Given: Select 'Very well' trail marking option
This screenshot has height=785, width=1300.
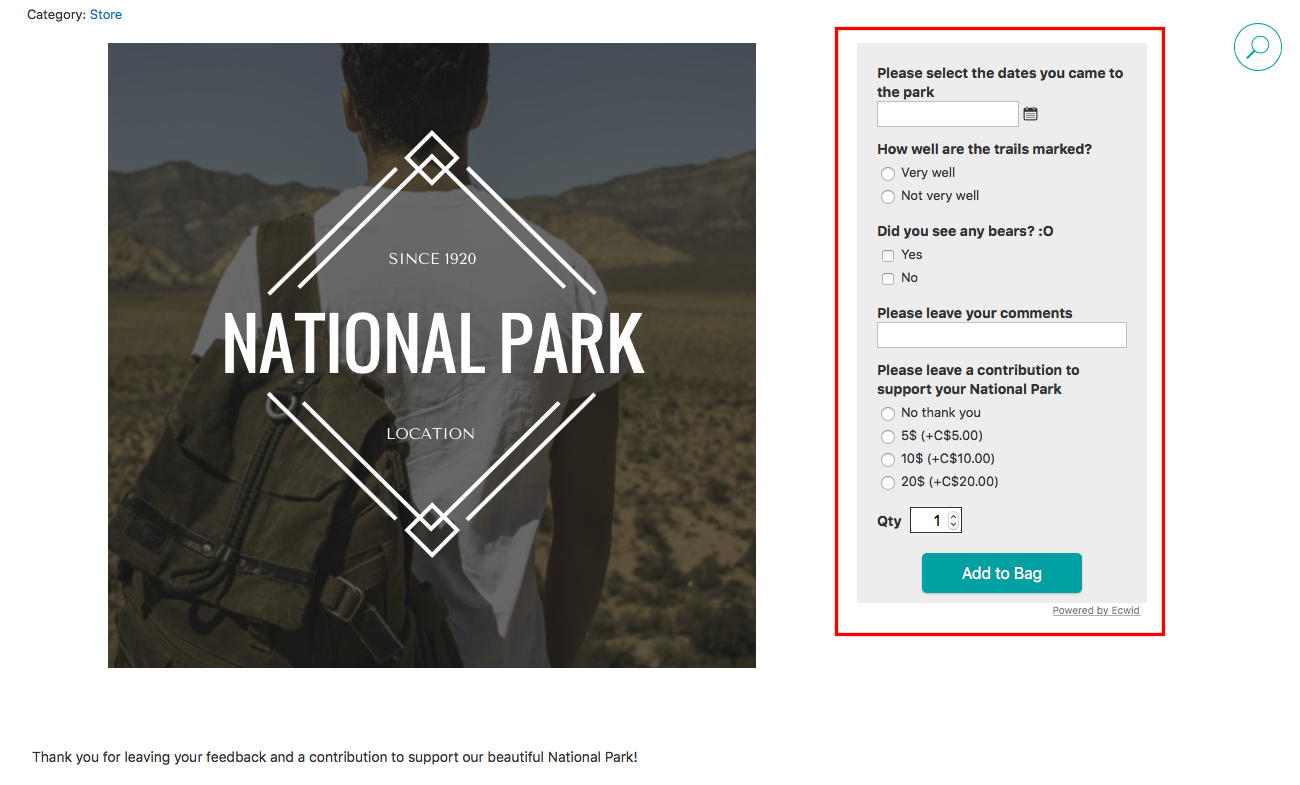Looking at the screenshot, I should (888, 174).
